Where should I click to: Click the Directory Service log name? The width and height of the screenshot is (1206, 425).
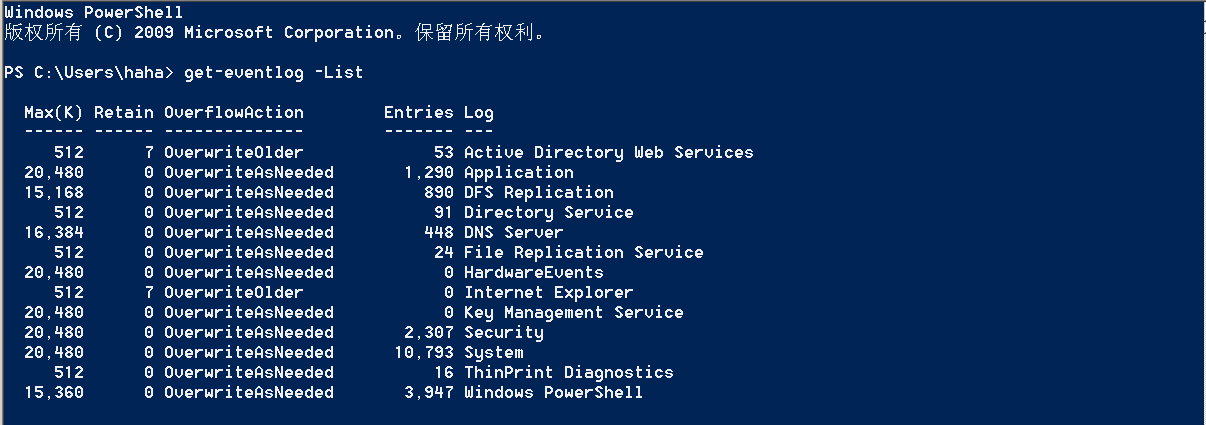pyautogui.click(x=548, y=213)
